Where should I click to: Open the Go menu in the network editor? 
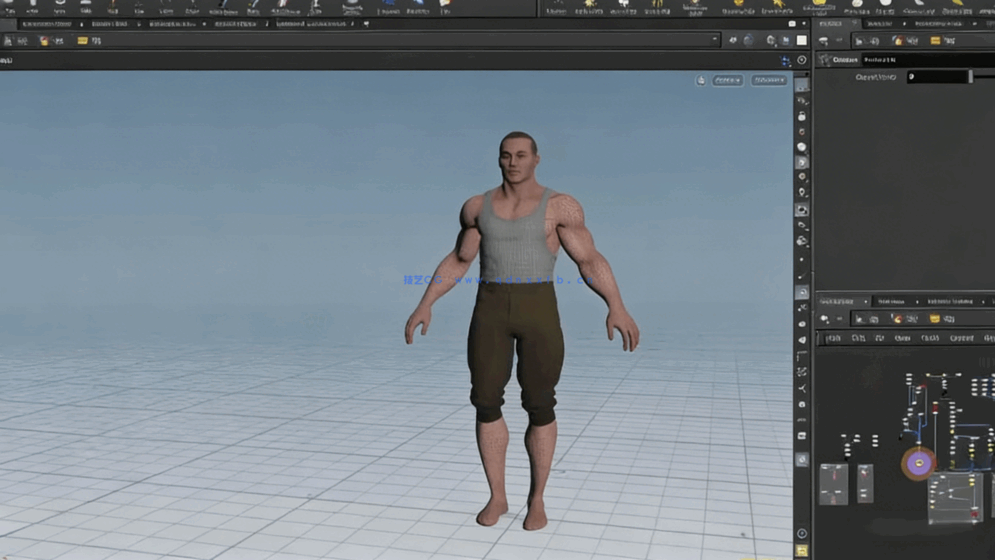point(880,338)
